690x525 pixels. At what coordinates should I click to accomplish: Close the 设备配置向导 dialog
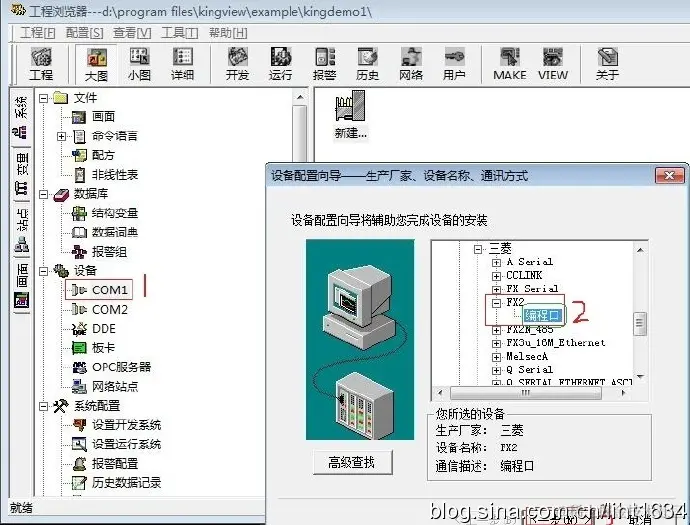669,176
